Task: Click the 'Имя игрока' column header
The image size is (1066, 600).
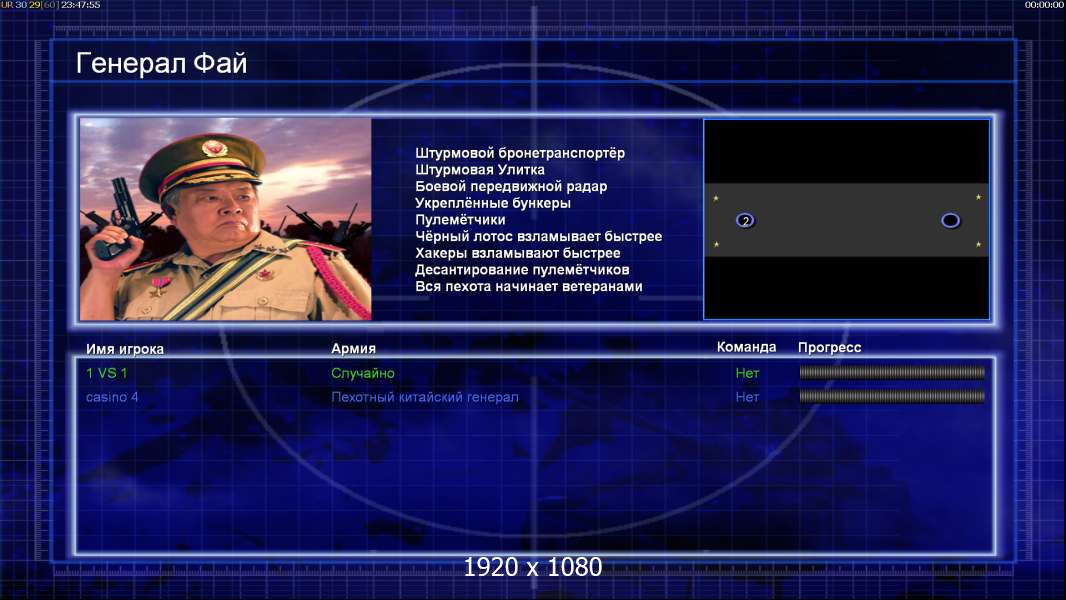Action: pos(125,349)
